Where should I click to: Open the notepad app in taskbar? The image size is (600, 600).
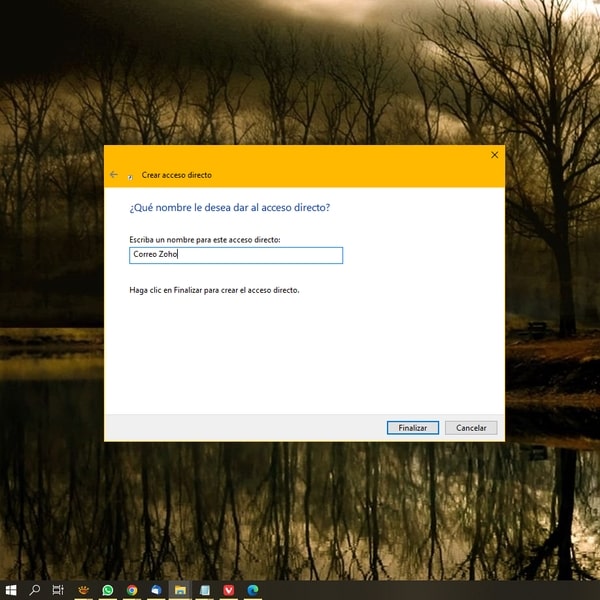click(205, 590)
